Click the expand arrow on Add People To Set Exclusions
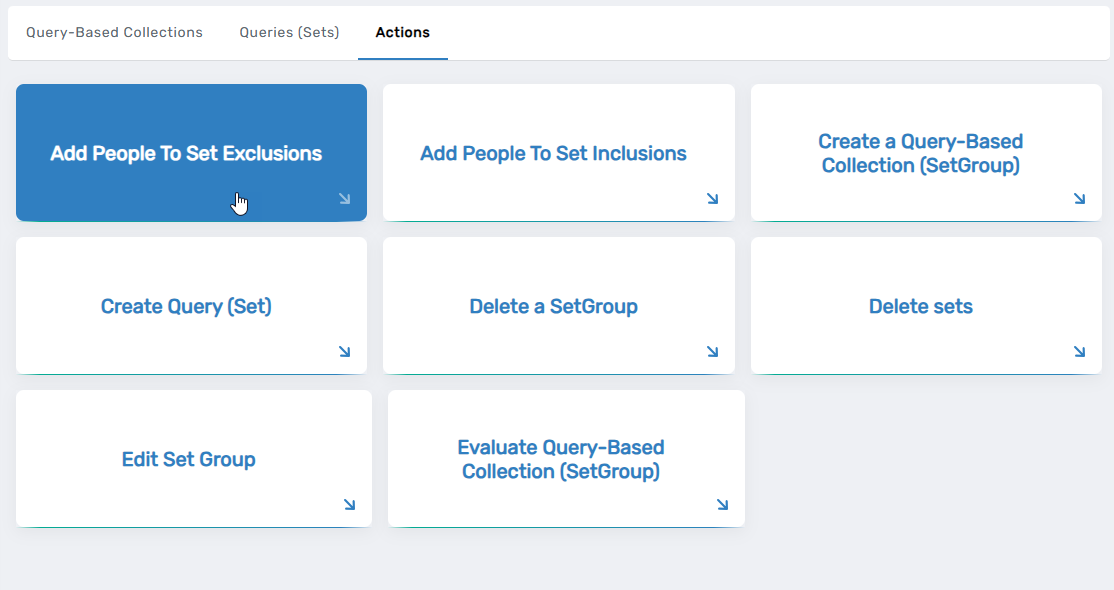Screen dimensions: 1114x590 coord(345,199)
